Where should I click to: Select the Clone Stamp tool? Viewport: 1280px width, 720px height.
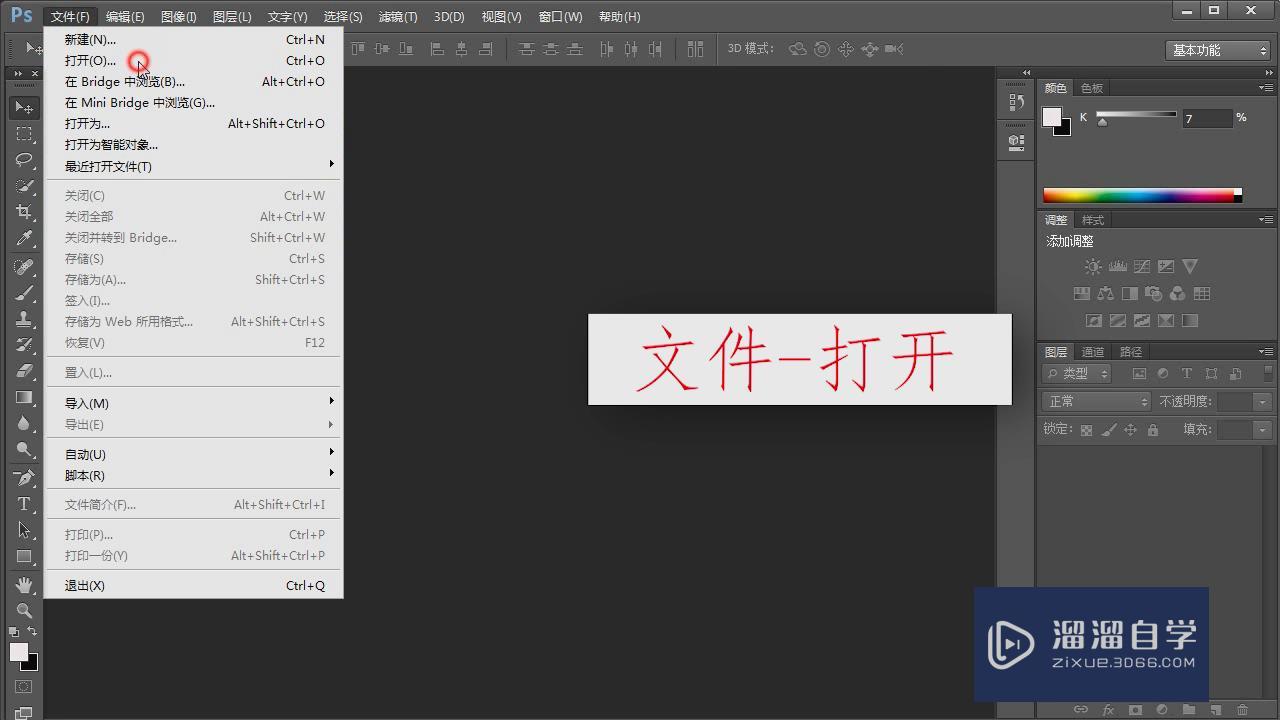tap(24, 319)
